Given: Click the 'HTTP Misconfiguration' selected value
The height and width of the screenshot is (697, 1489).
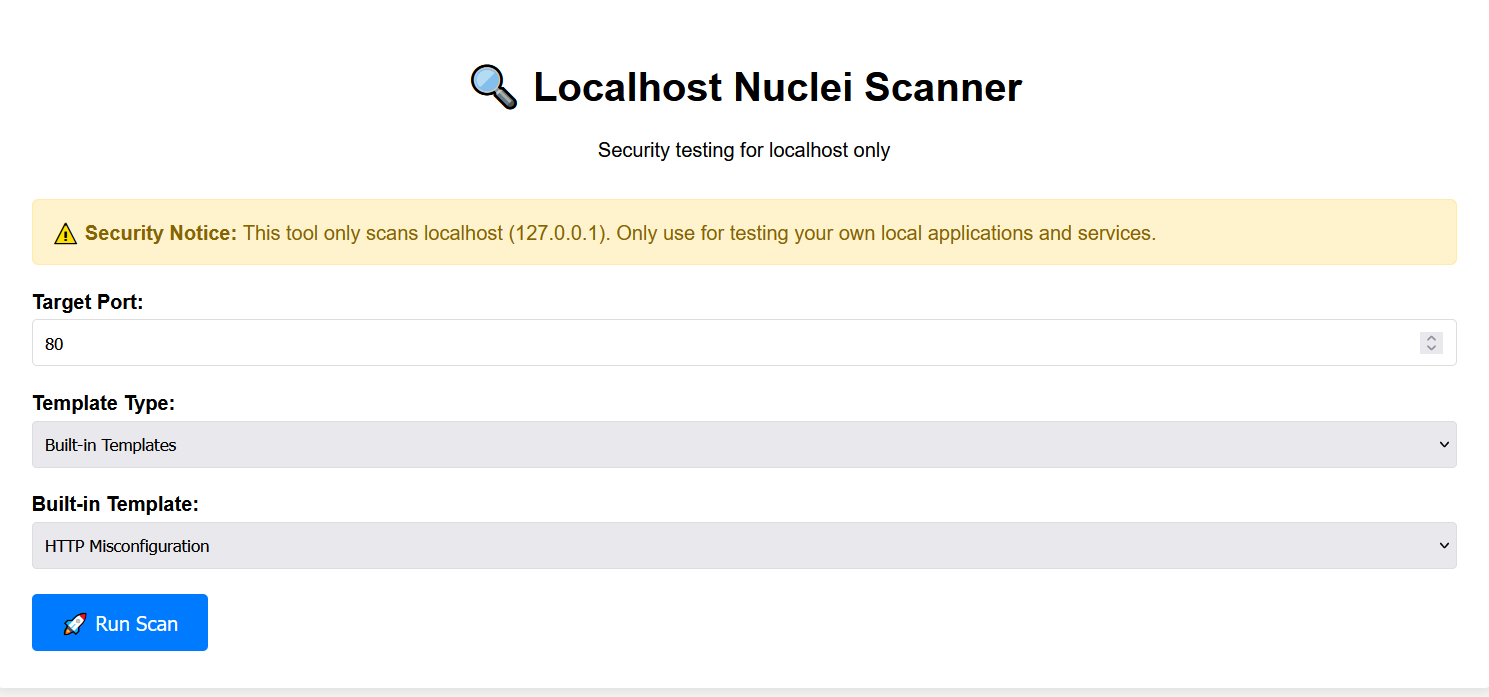Looking at the screenshot, I should (127, 546).
